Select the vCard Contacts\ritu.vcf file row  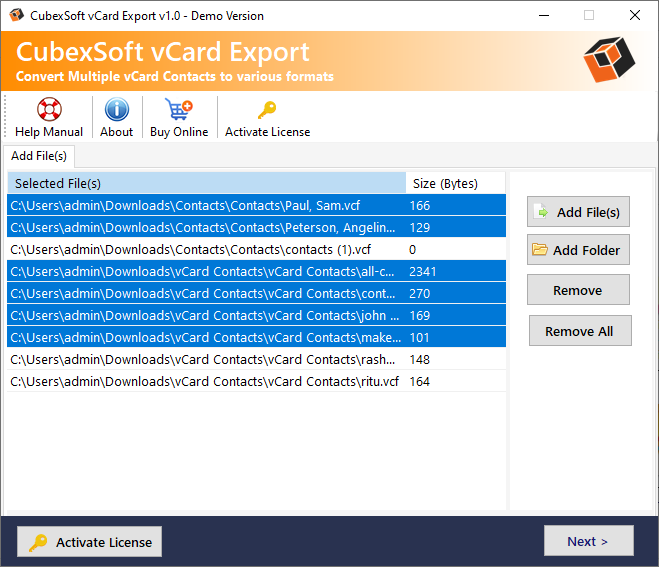[x=256, y=382]
